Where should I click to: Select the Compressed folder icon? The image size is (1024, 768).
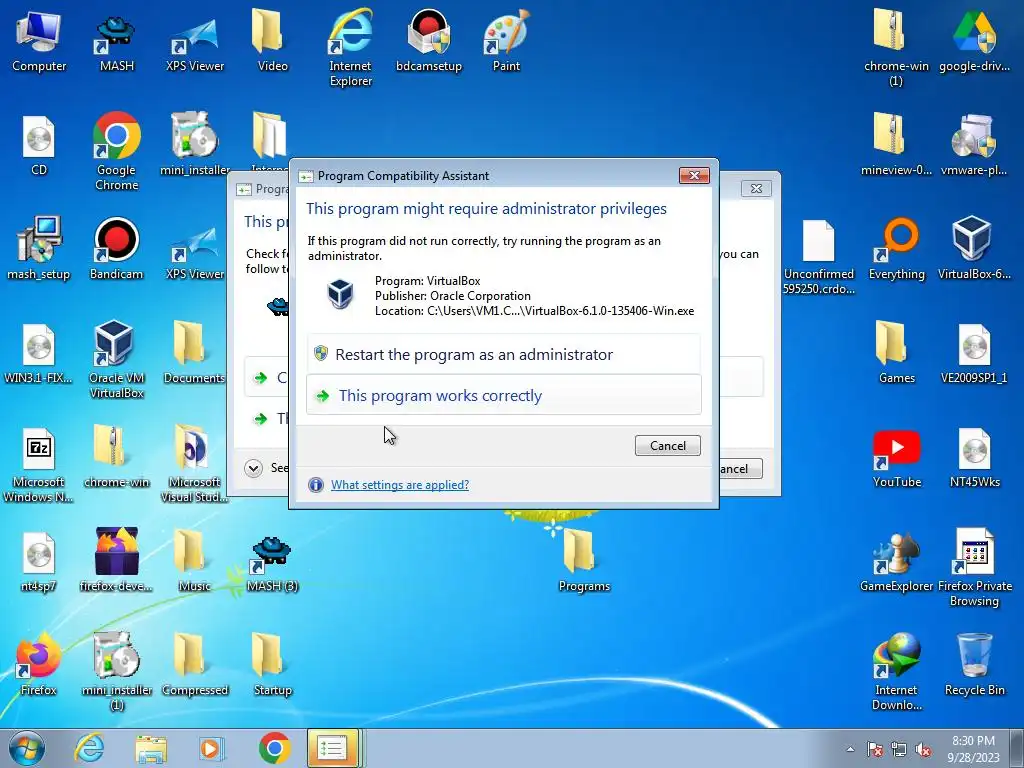[193, 664]
